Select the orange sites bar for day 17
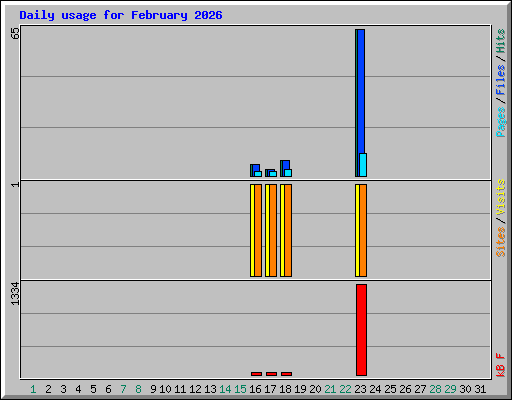Screen dimensions: 512x400 pyautogui.click(x=273, y=230)
